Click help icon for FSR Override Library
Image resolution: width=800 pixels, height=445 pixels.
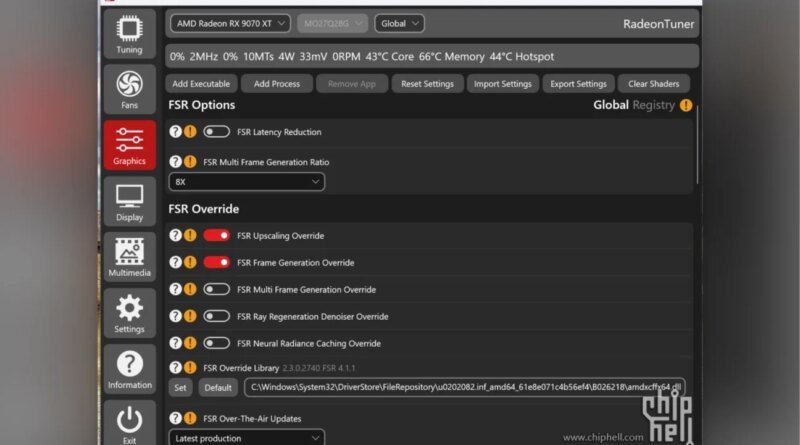tap(176, 367)
